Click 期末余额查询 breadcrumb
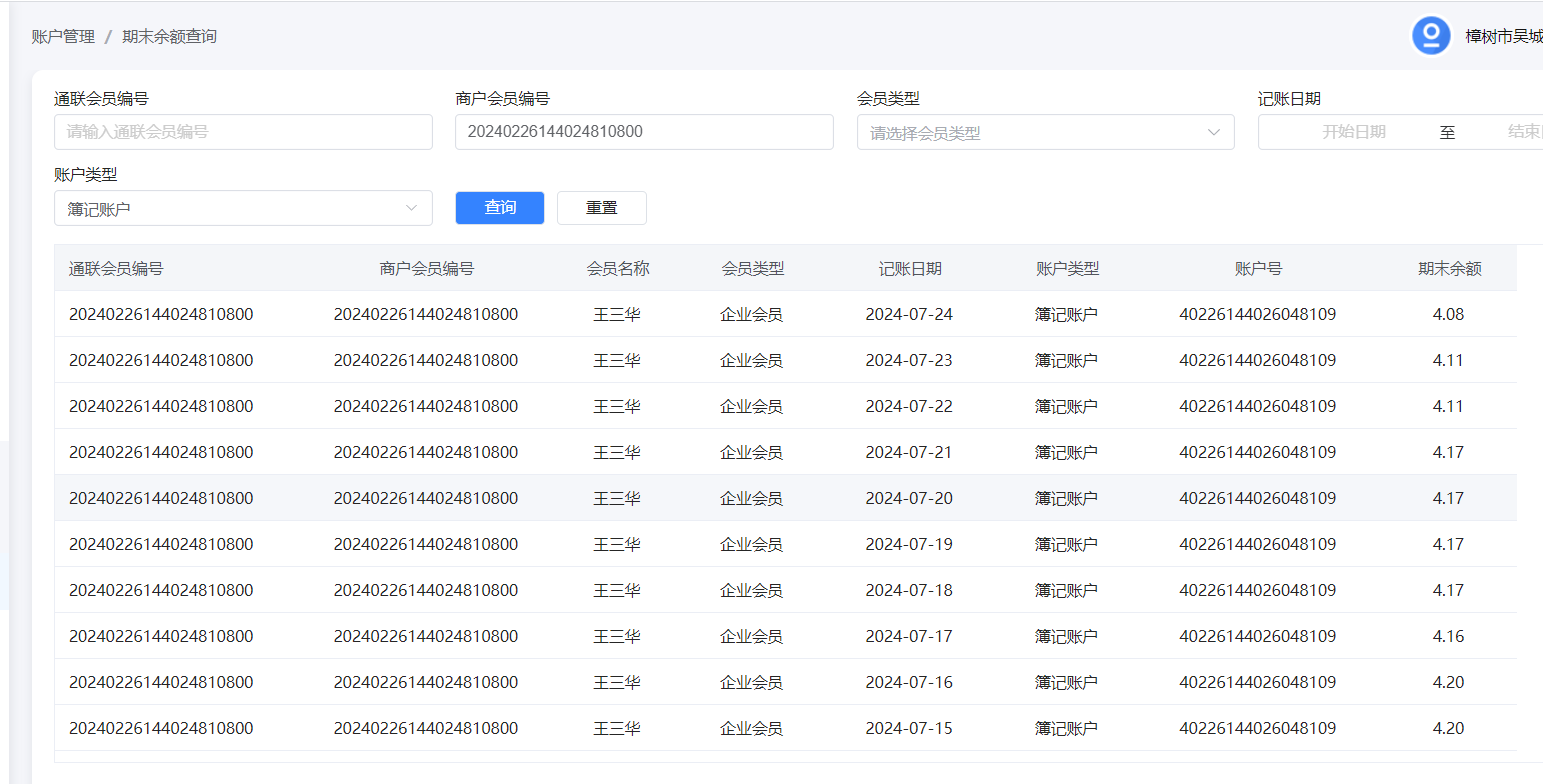This screenshot has width=1543, height=784. (x=169, y=37)
